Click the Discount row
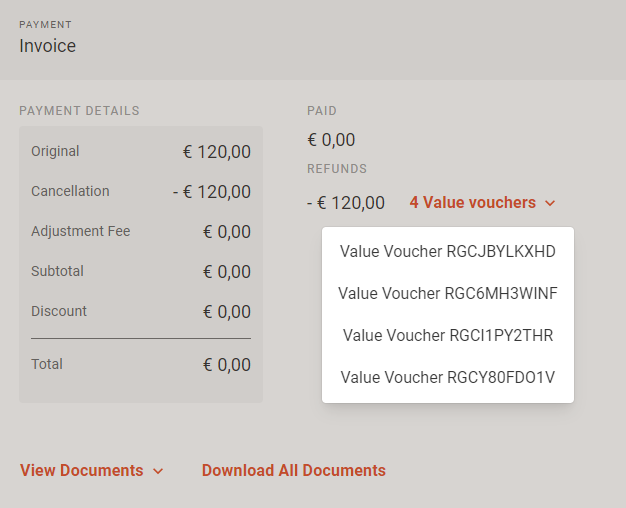 [141, 312]
